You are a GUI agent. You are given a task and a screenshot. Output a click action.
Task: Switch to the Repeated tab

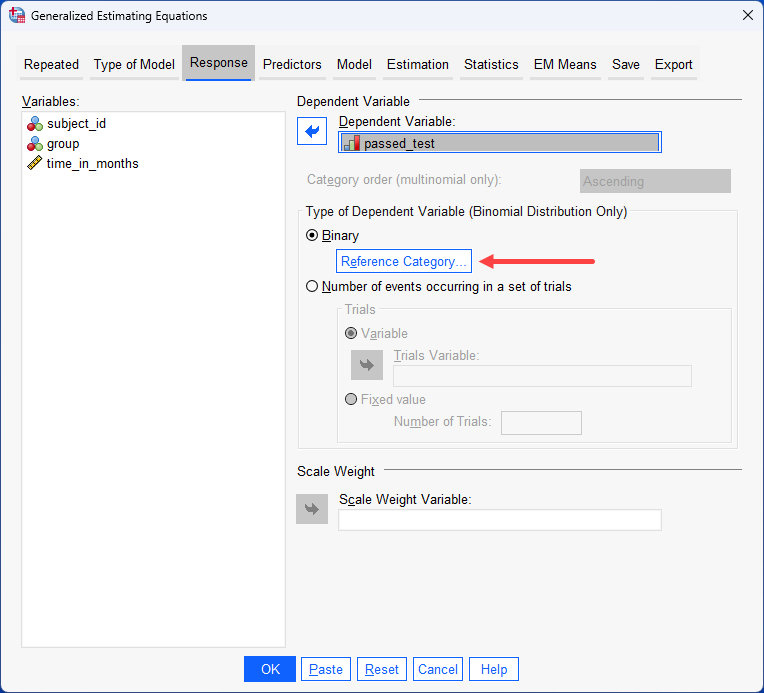[51, 64]
